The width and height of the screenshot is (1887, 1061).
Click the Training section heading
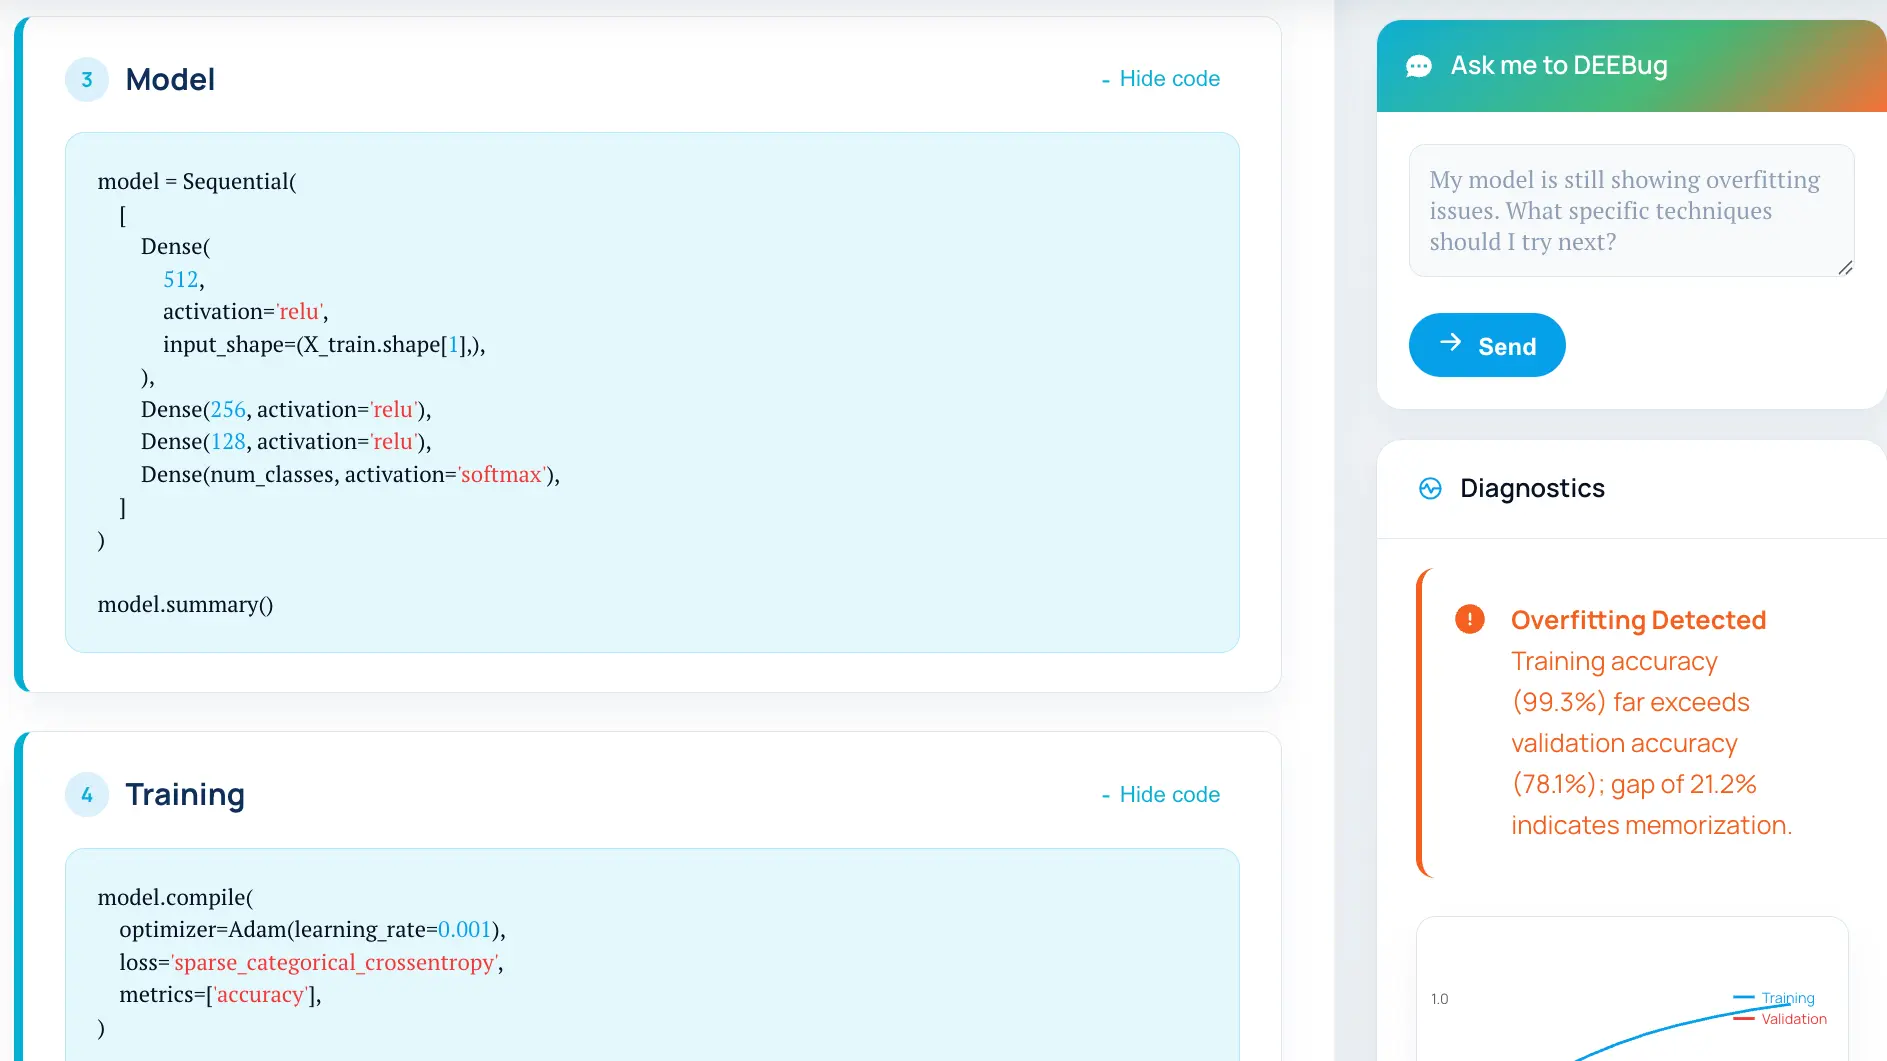[185, 795]
